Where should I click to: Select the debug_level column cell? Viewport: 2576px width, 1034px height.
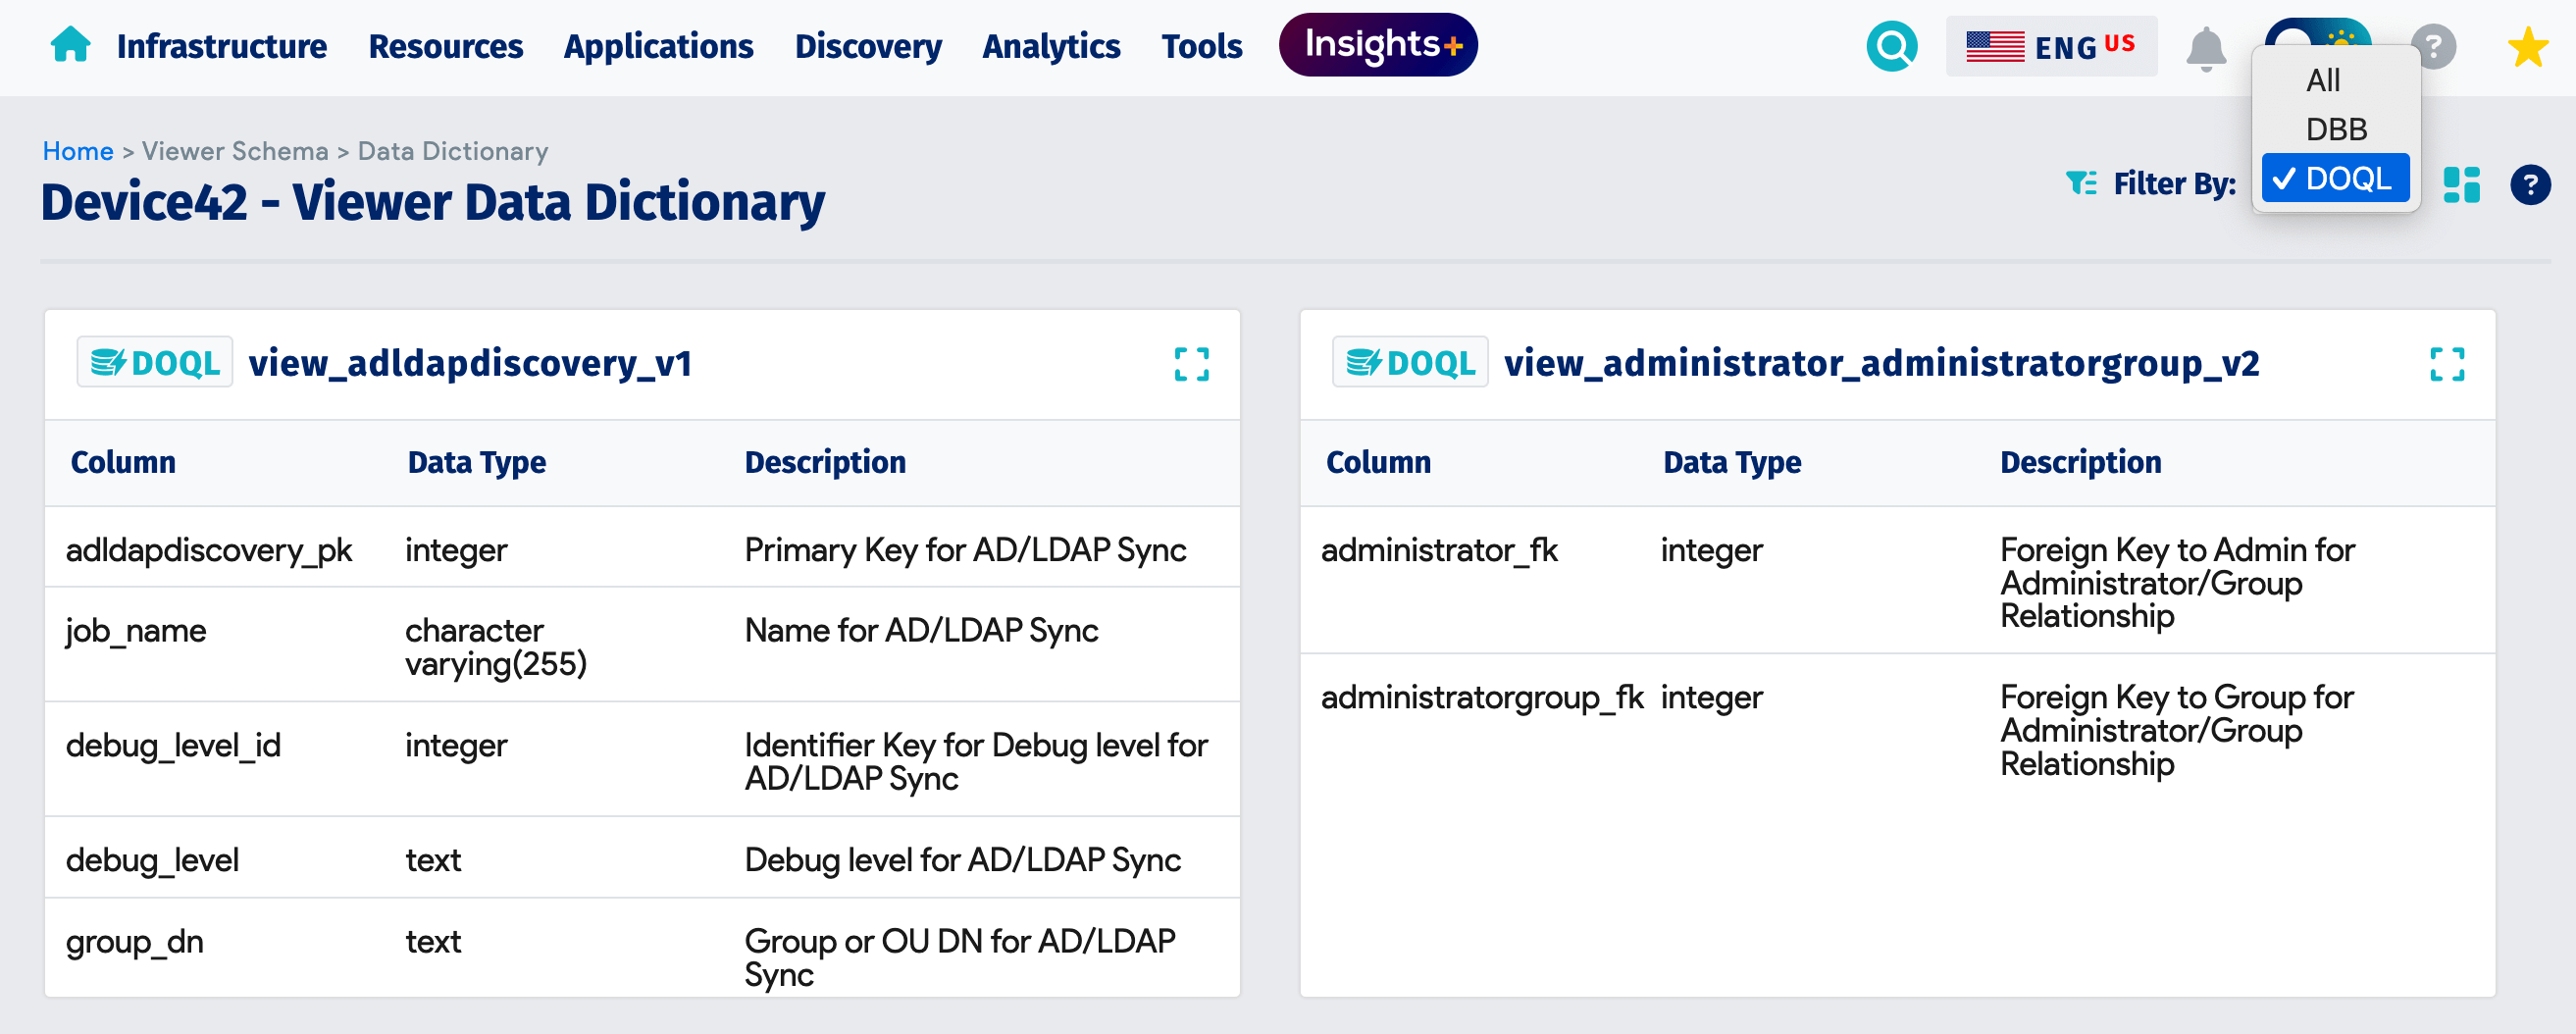pyautogui.click(x=152, y=860)
